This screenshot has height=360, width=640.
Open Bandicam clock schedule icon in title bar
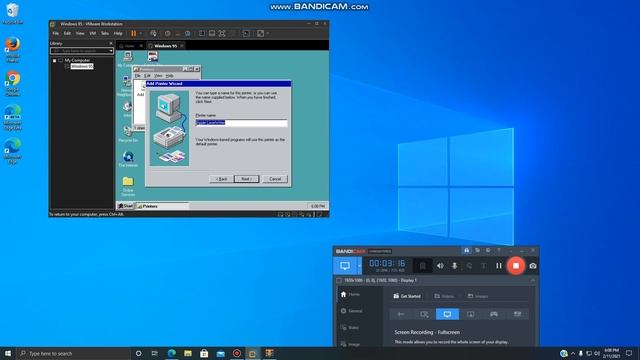[x=488, y=250]
